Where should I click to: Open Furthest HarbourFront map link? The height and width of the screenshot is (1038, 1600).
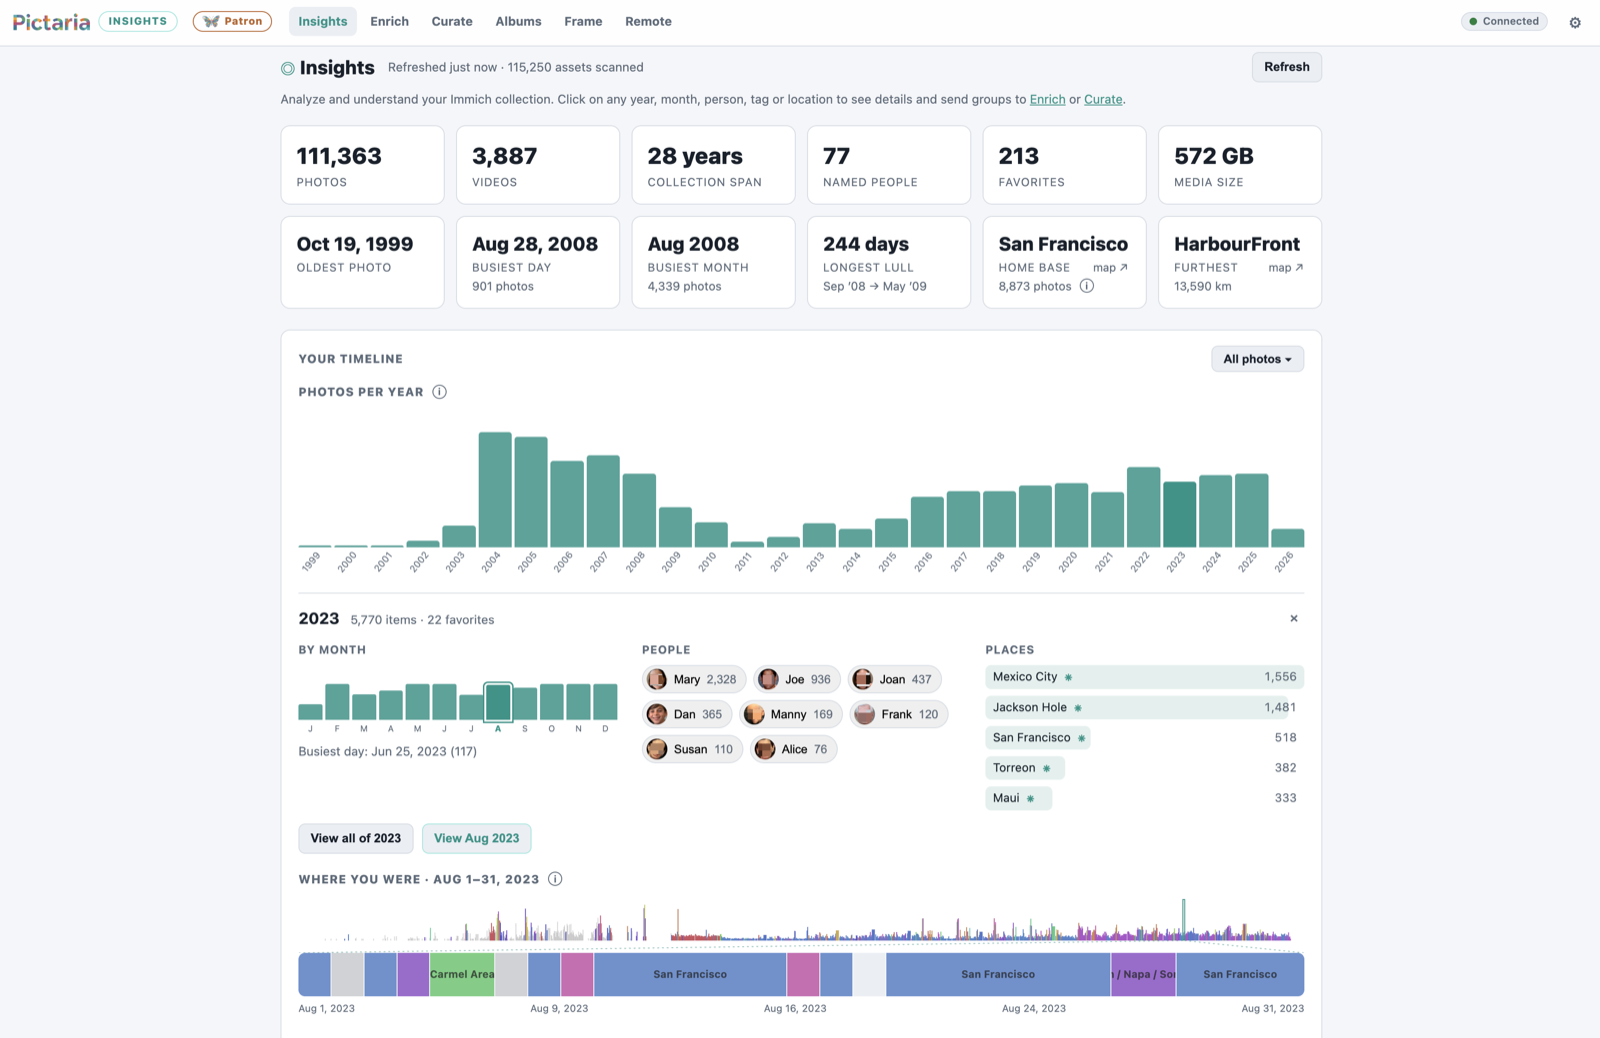click(x=1286, y=268)
